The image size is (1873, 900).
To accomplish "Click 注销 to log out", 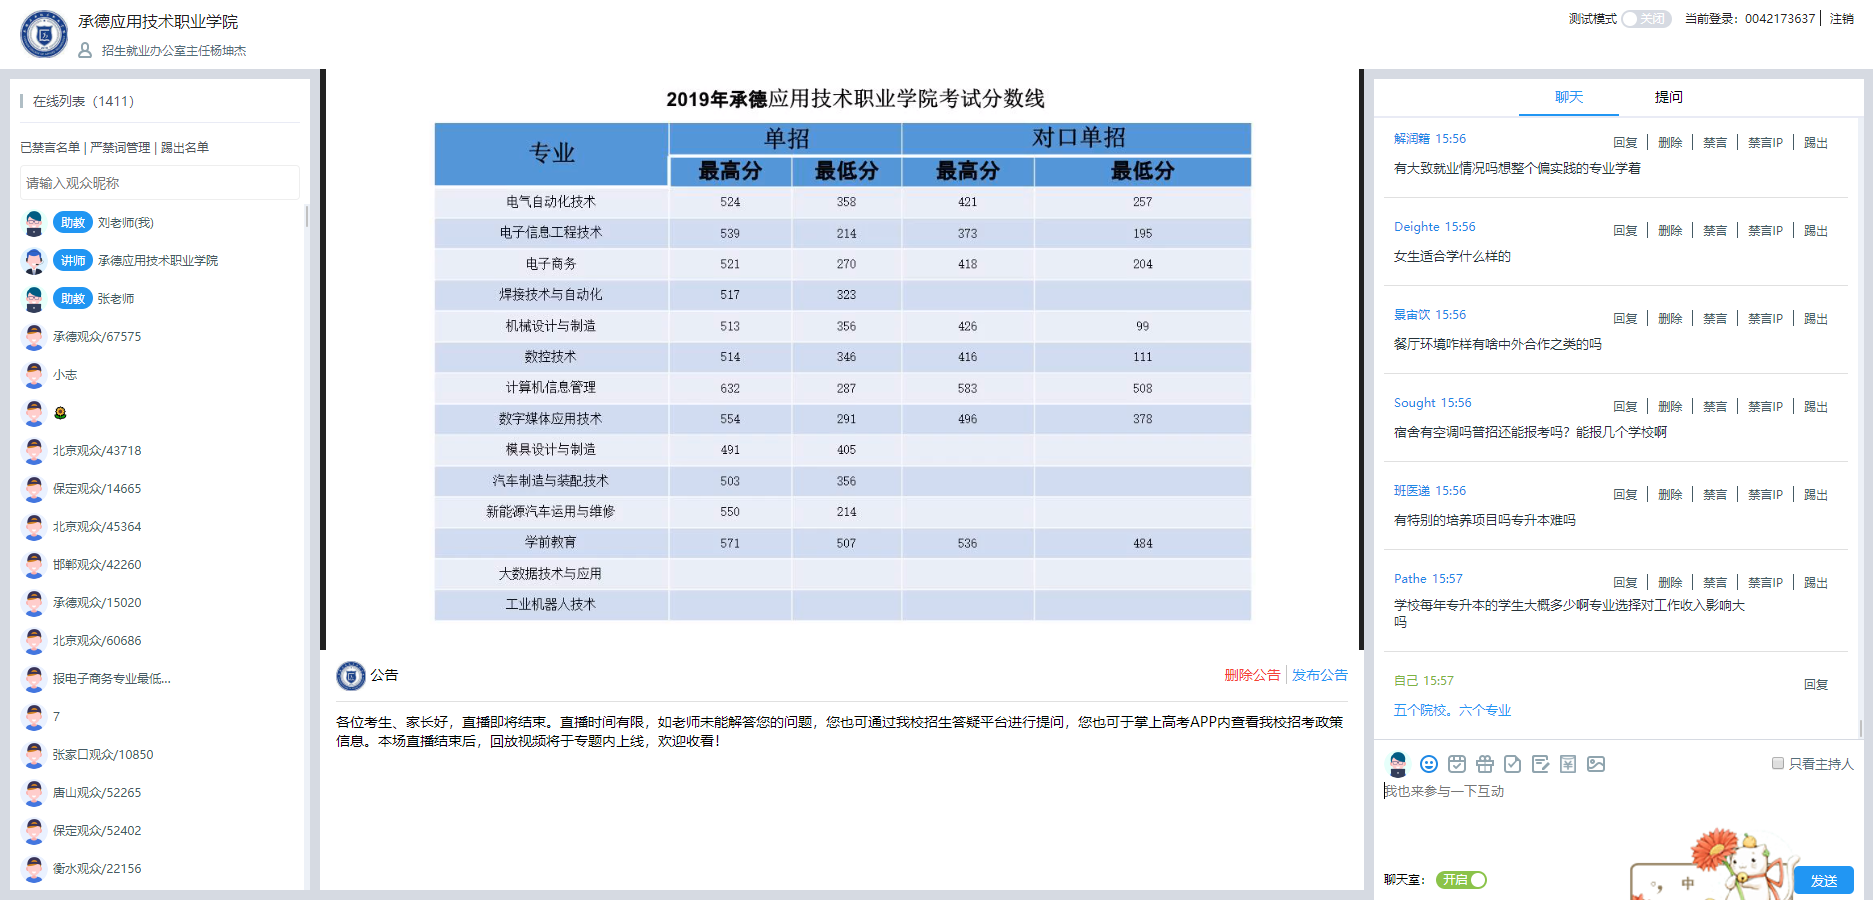I will 1842,19.
